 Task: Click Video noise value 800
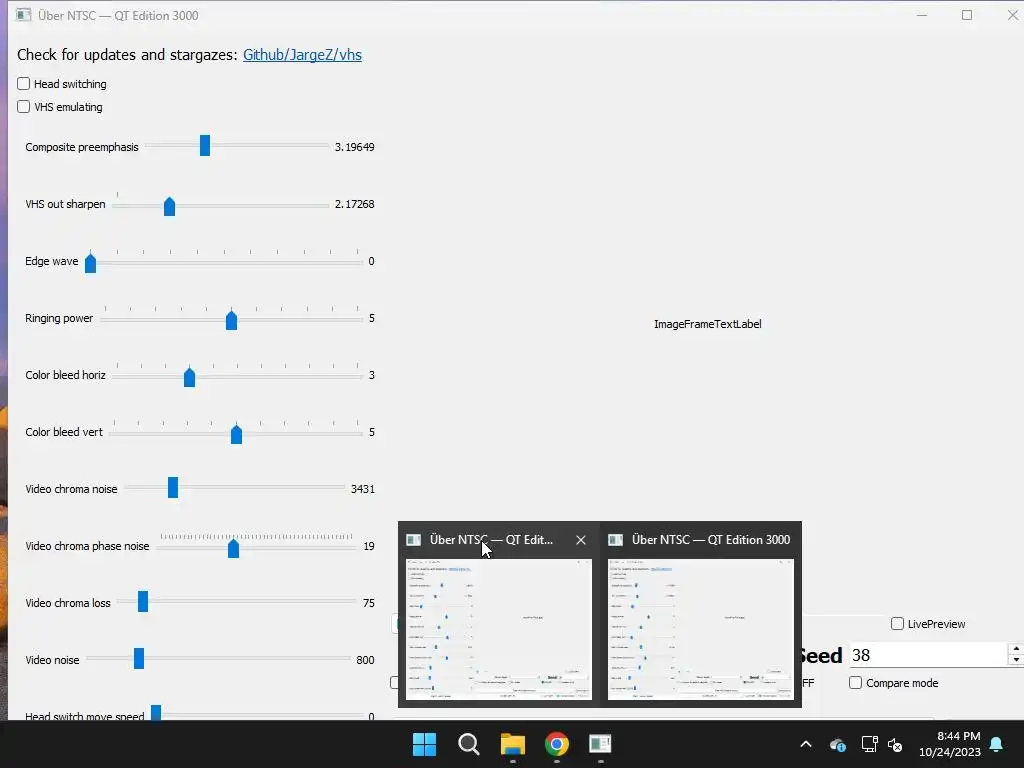click(366, 660)
